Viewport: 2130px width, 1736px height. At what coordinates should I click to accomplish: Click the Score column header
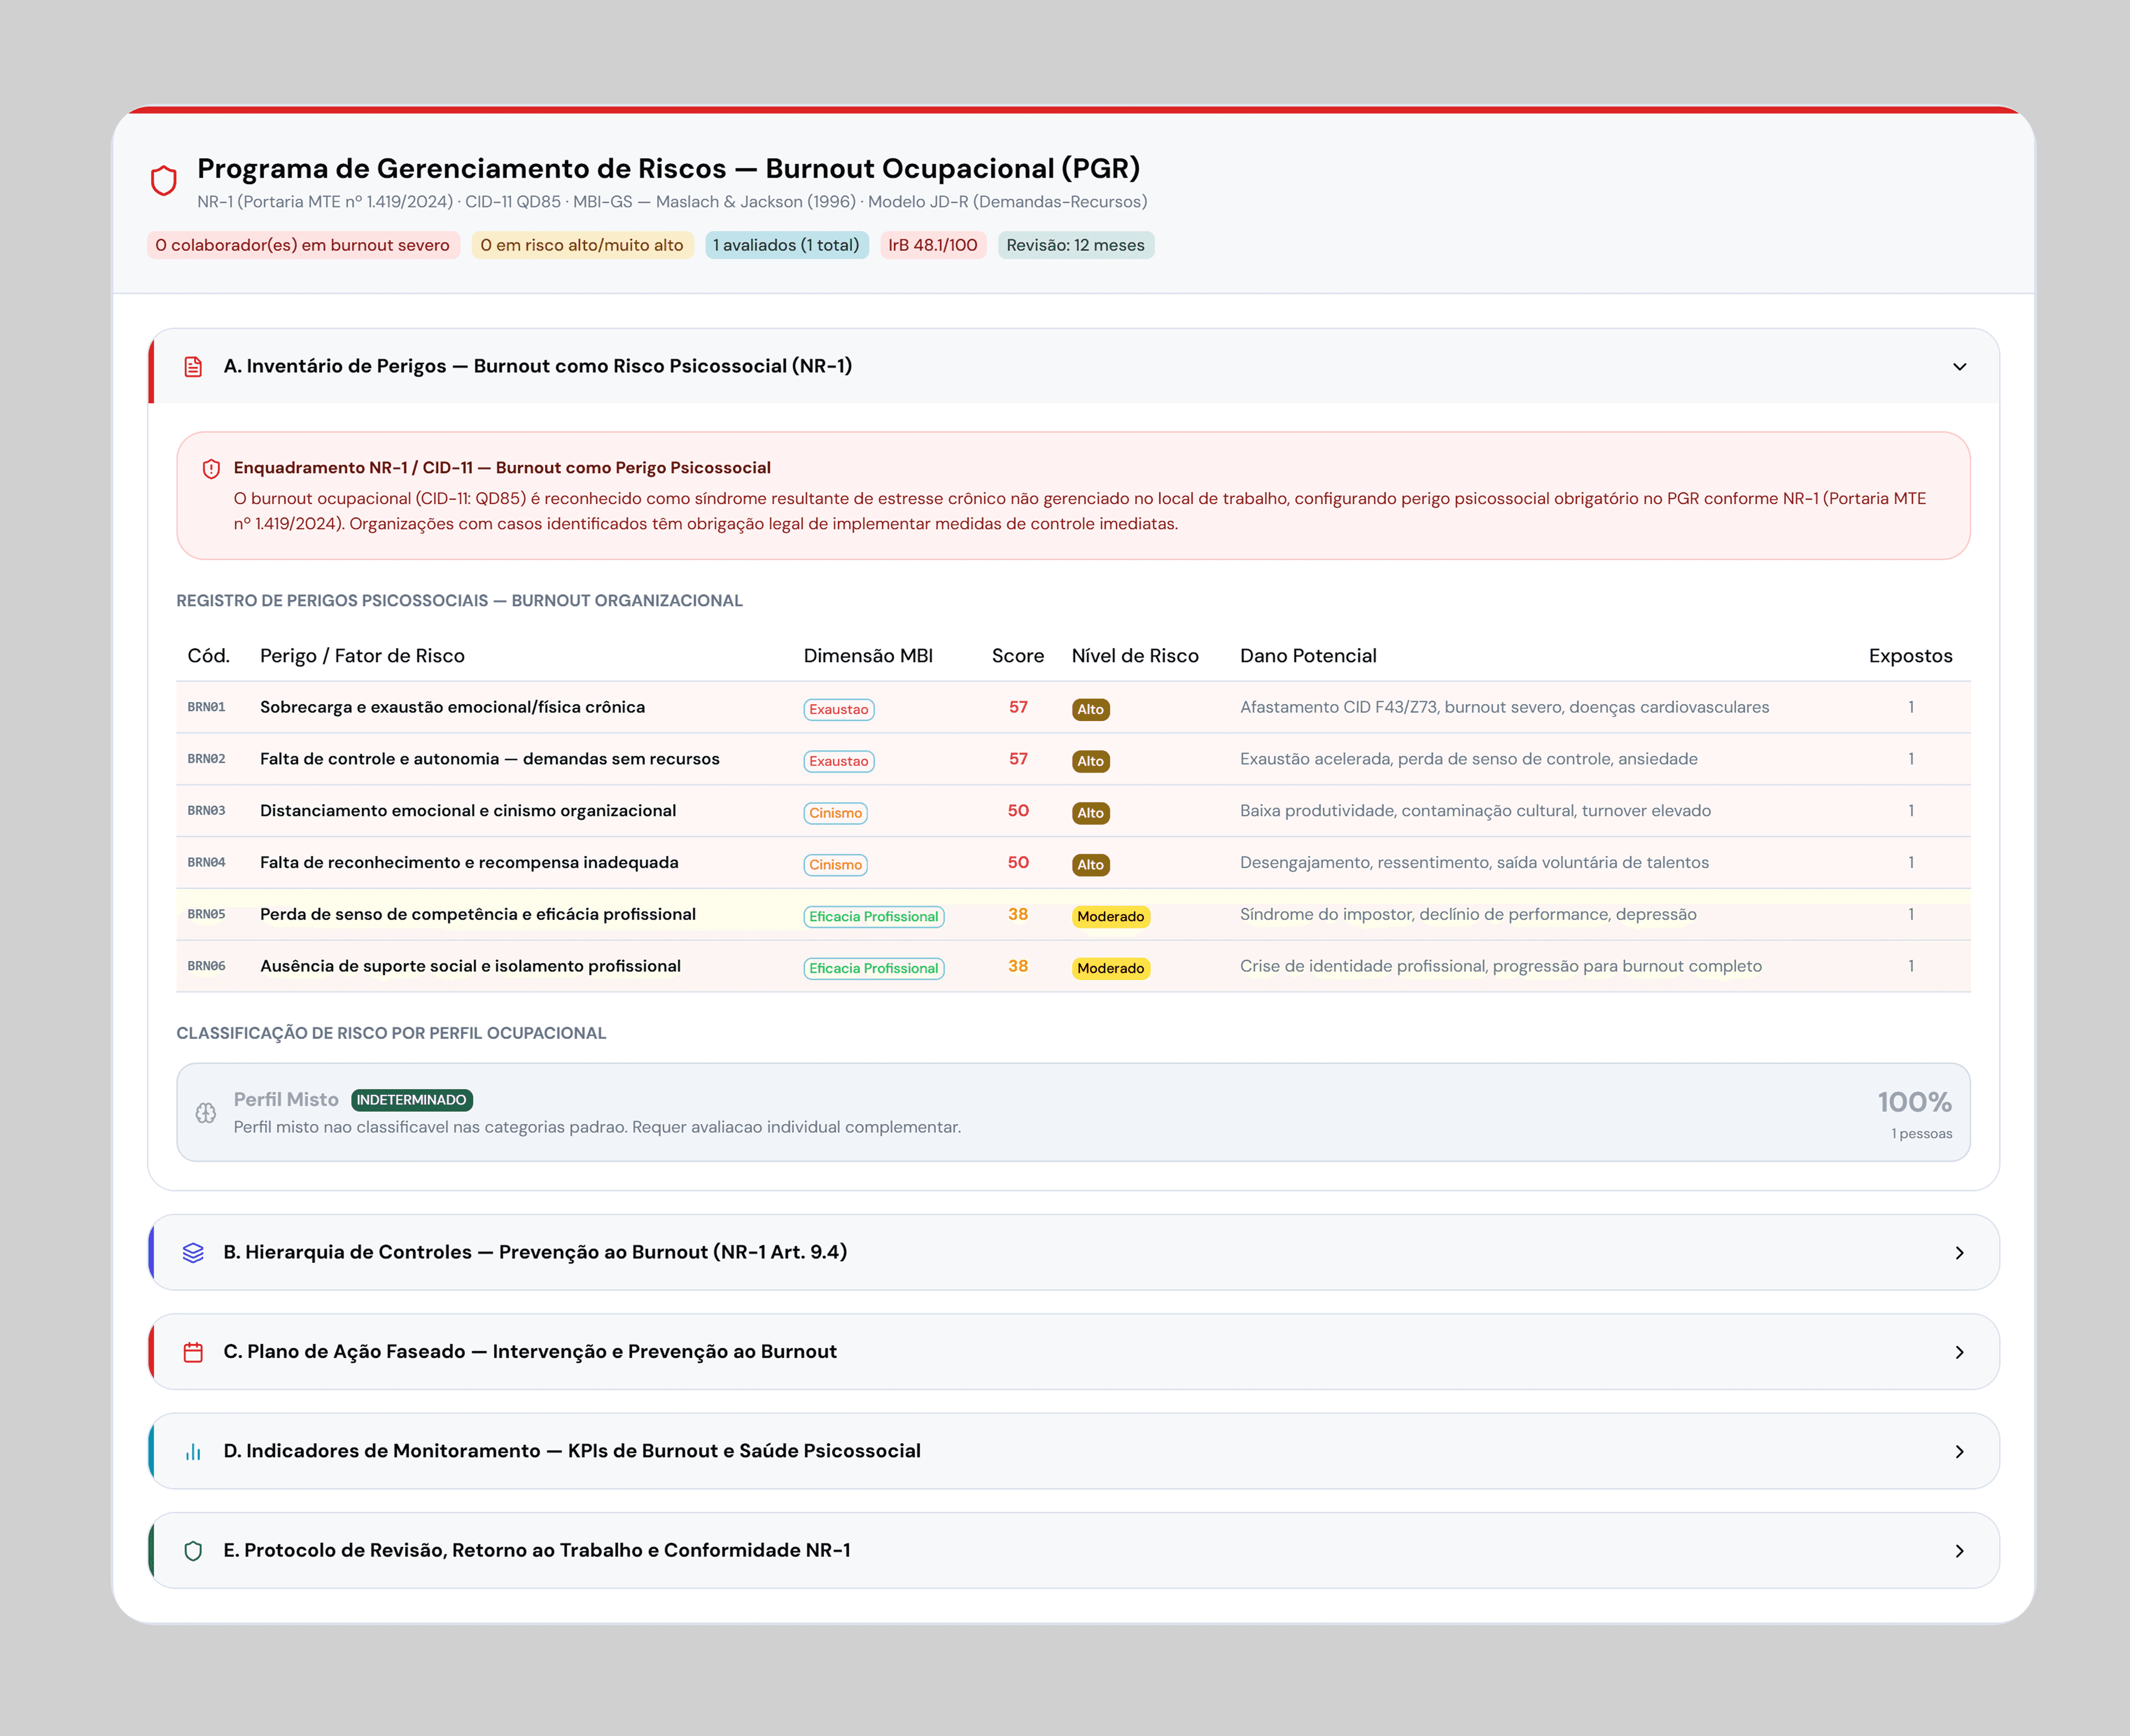coord(1017,656)
